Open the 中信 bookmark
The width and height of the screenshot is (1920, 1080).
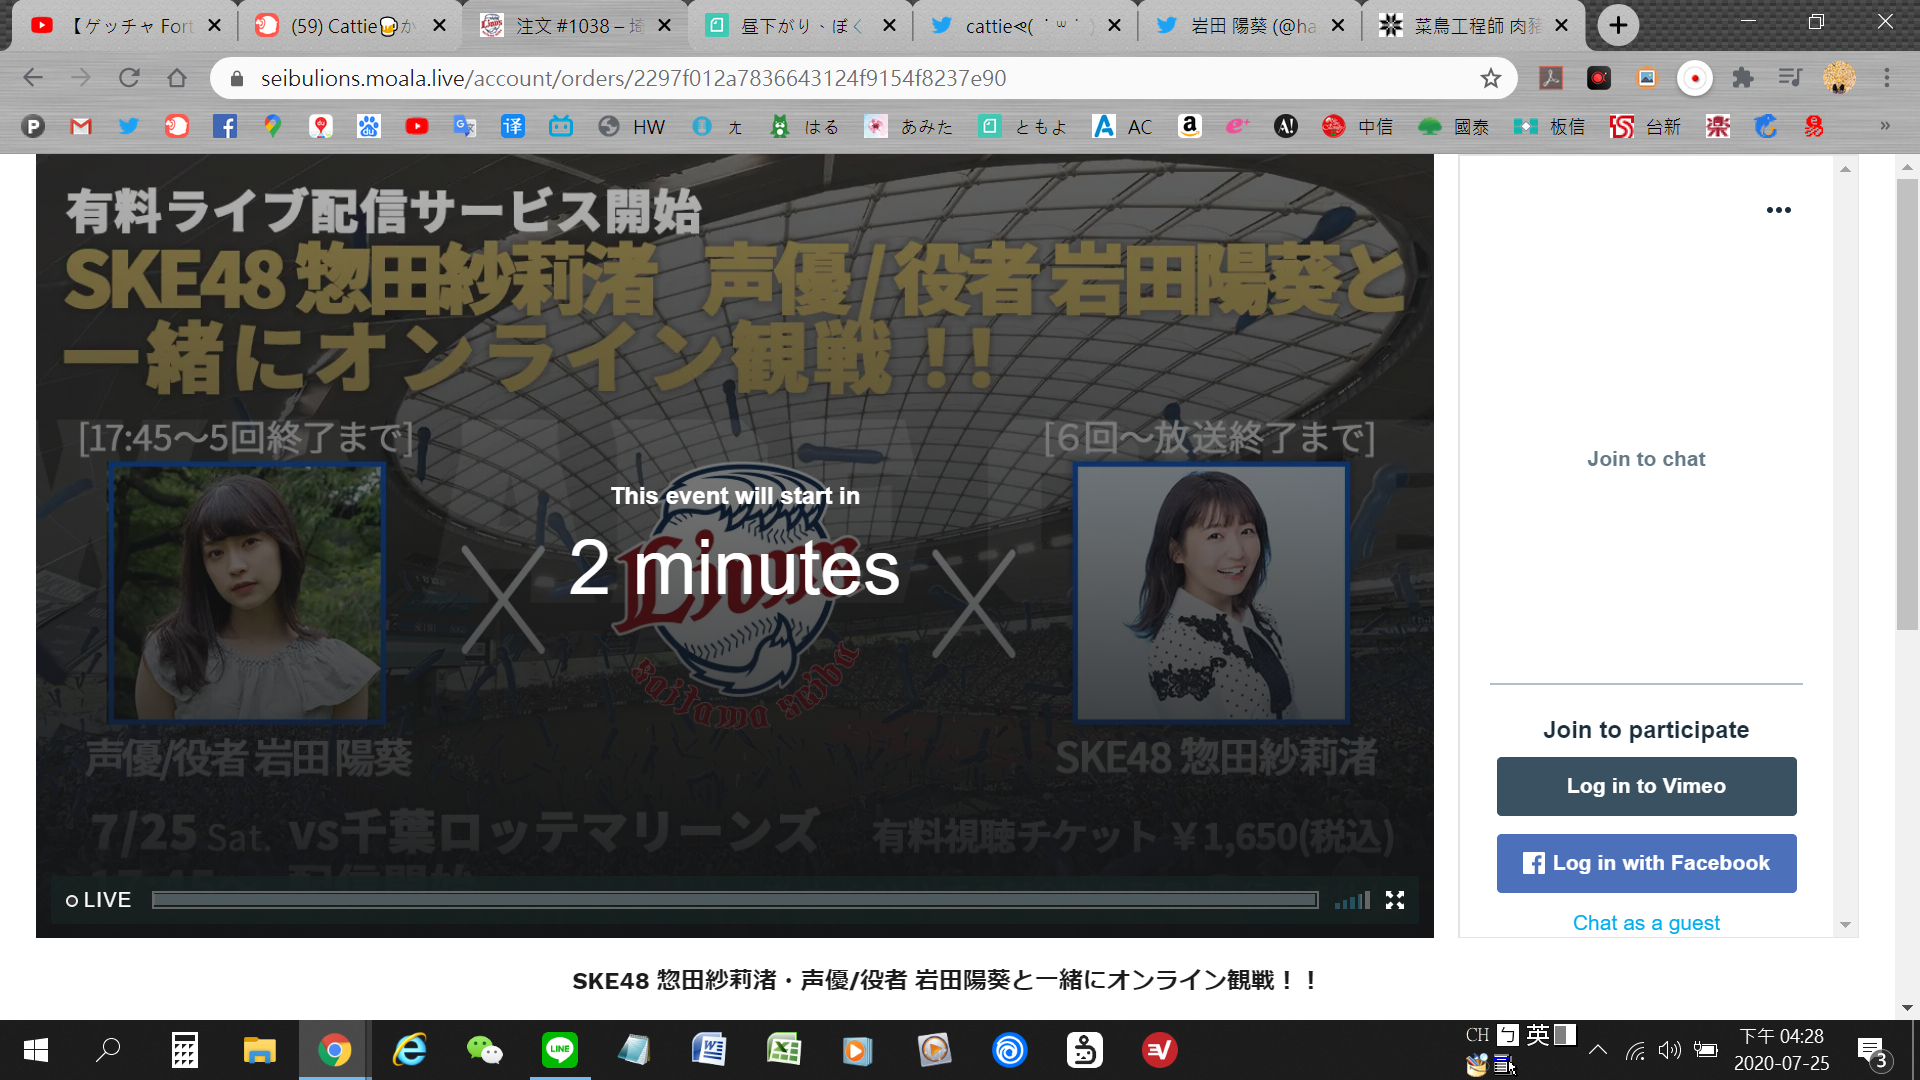click(1358, 127)
